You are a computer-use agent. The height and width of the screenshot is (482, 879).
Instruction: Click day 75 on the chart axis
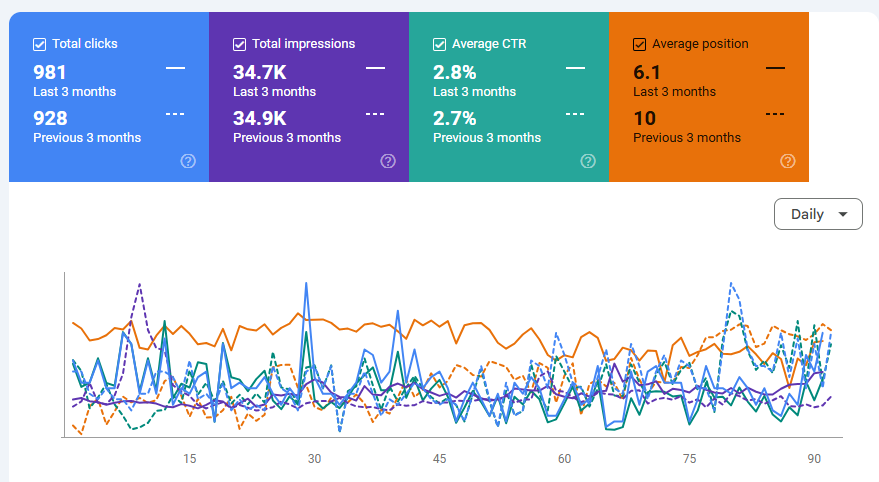(x=689, y=459)
